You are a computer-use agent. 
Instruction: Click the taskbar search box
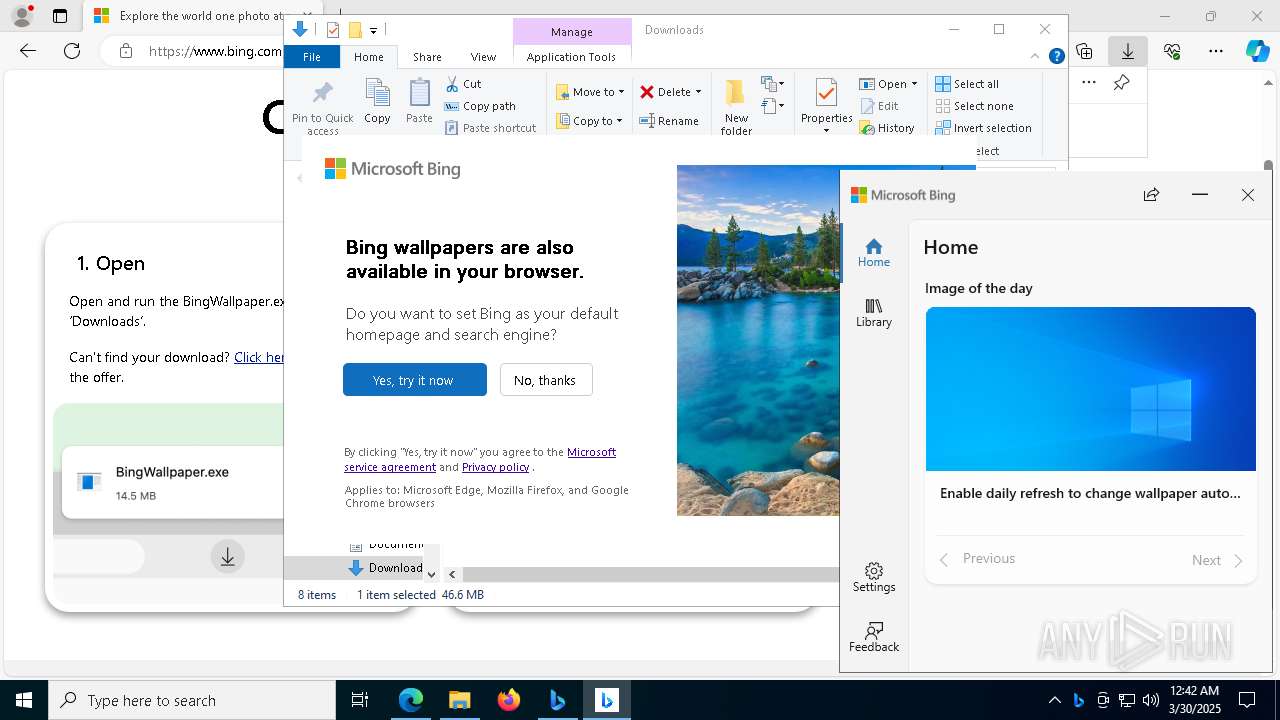(x=192, y=700)
